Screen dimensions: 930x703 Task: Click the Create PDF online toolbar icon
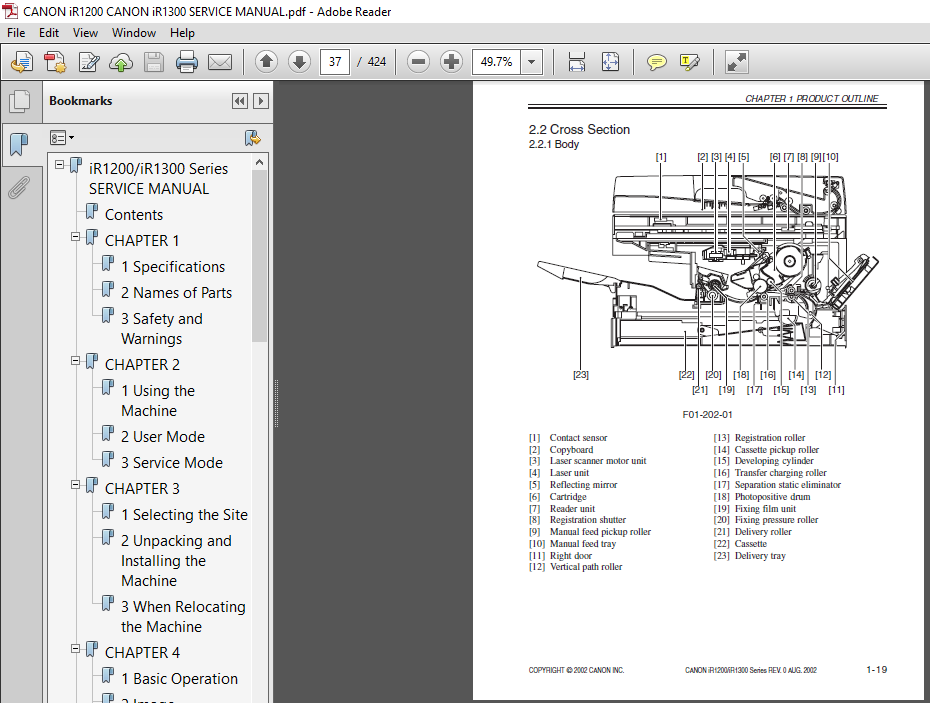coord(22,62)
